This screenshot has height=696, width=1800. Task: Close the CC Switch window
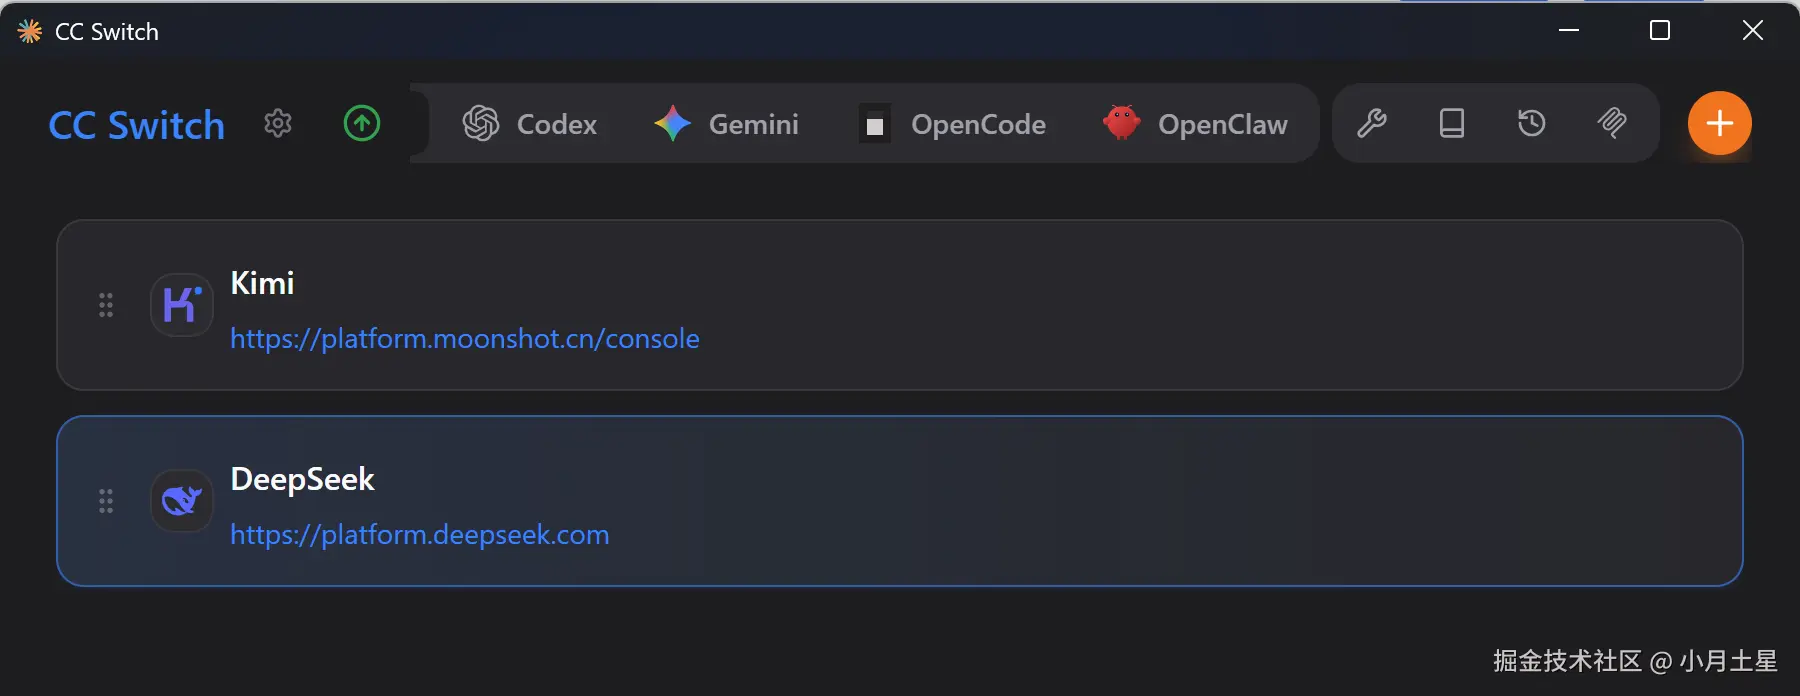(x=1753, y=30)
